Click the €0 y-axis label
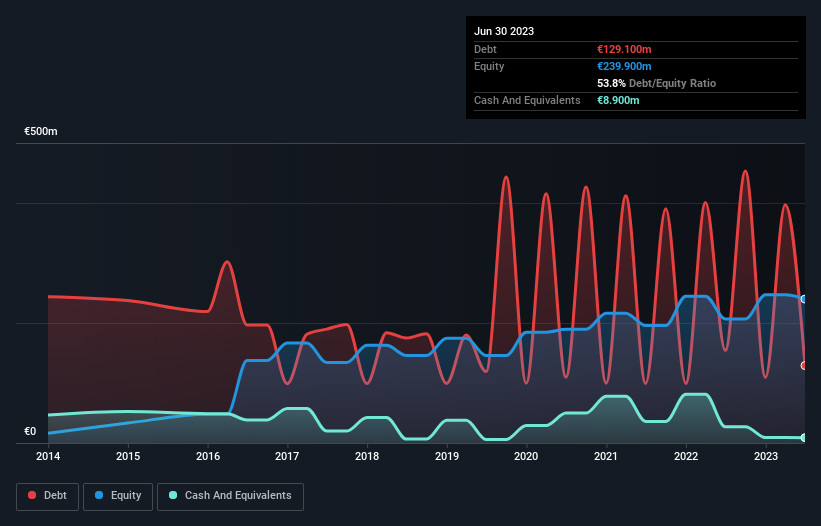The width and height of the screenshot is (821, 526). coord(30,431)
